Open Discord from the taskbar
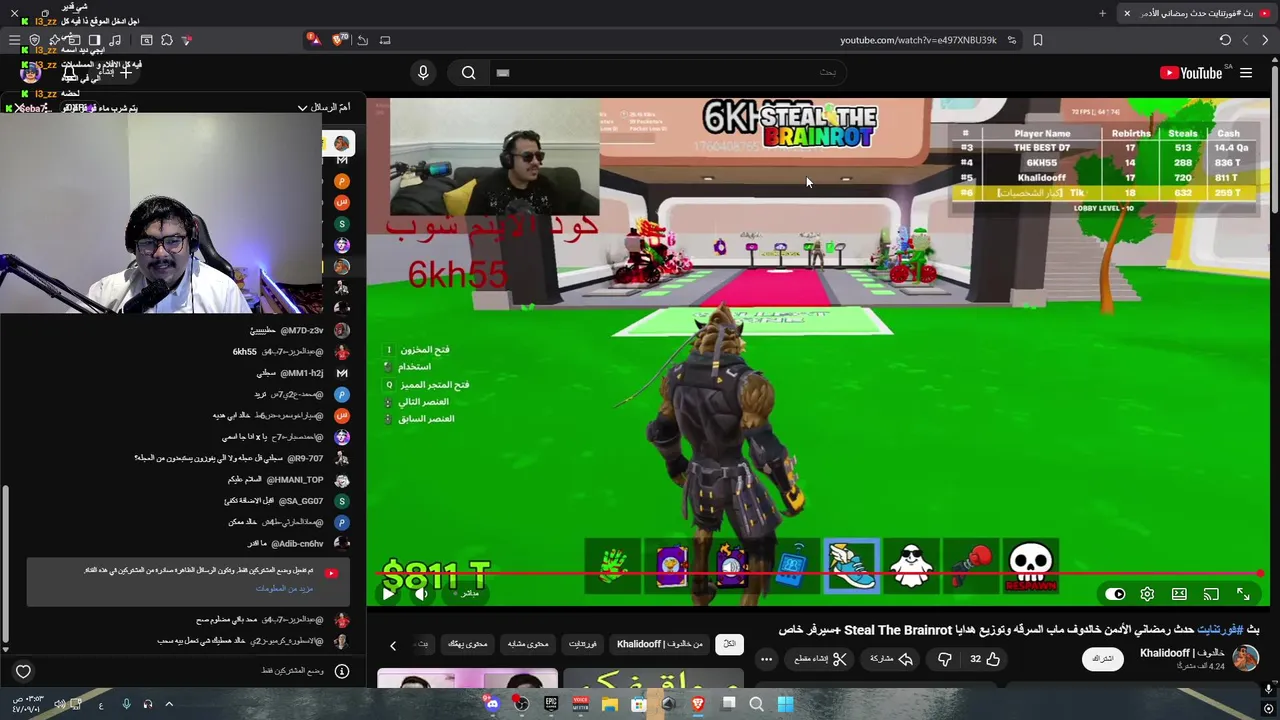 492,704
